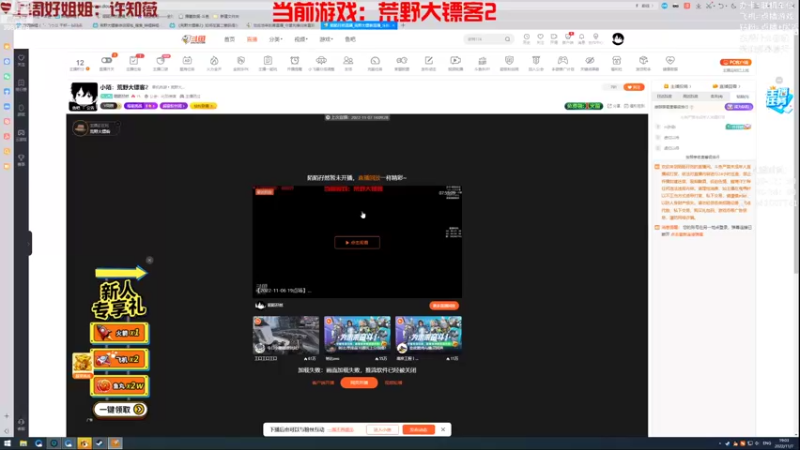
Task: Expand the 视频 dropdown menu
Action: point(301,39)
